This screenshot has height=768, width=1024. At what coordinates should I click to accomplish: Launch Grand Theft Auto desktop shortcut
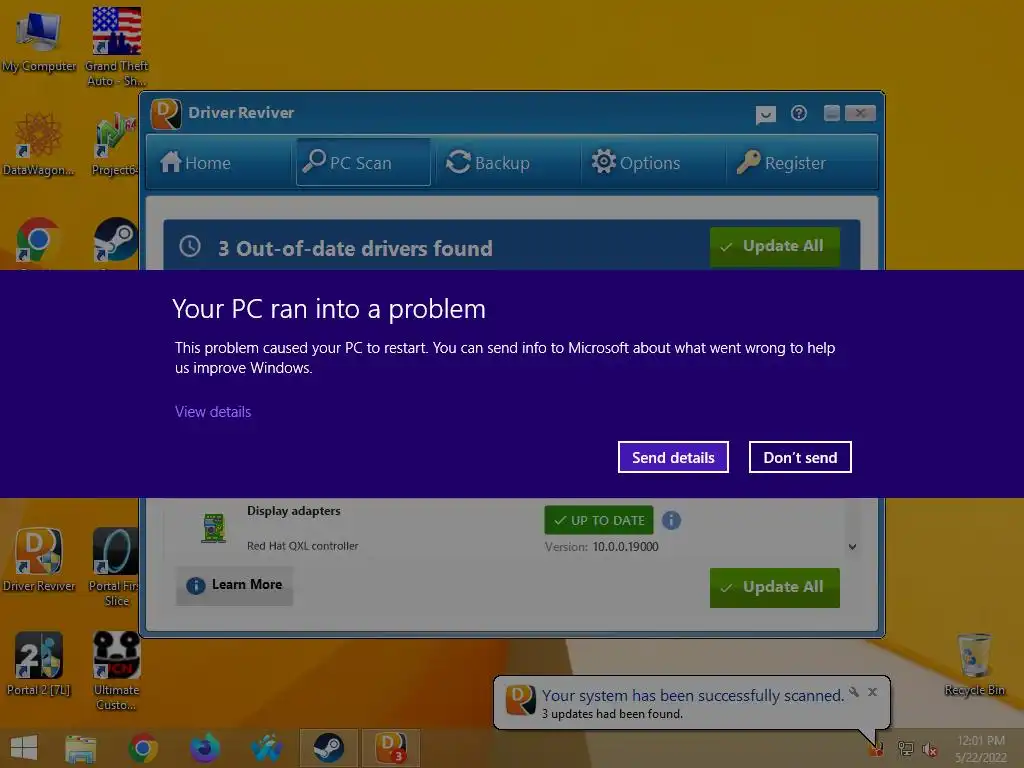116,46
